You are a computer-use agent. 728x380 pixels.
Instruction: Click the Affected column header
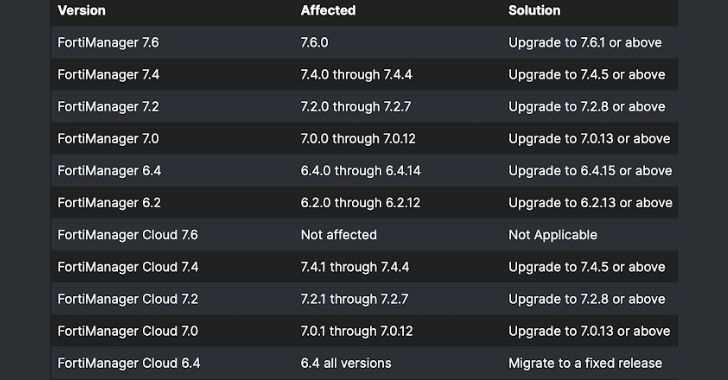(328, 10)
